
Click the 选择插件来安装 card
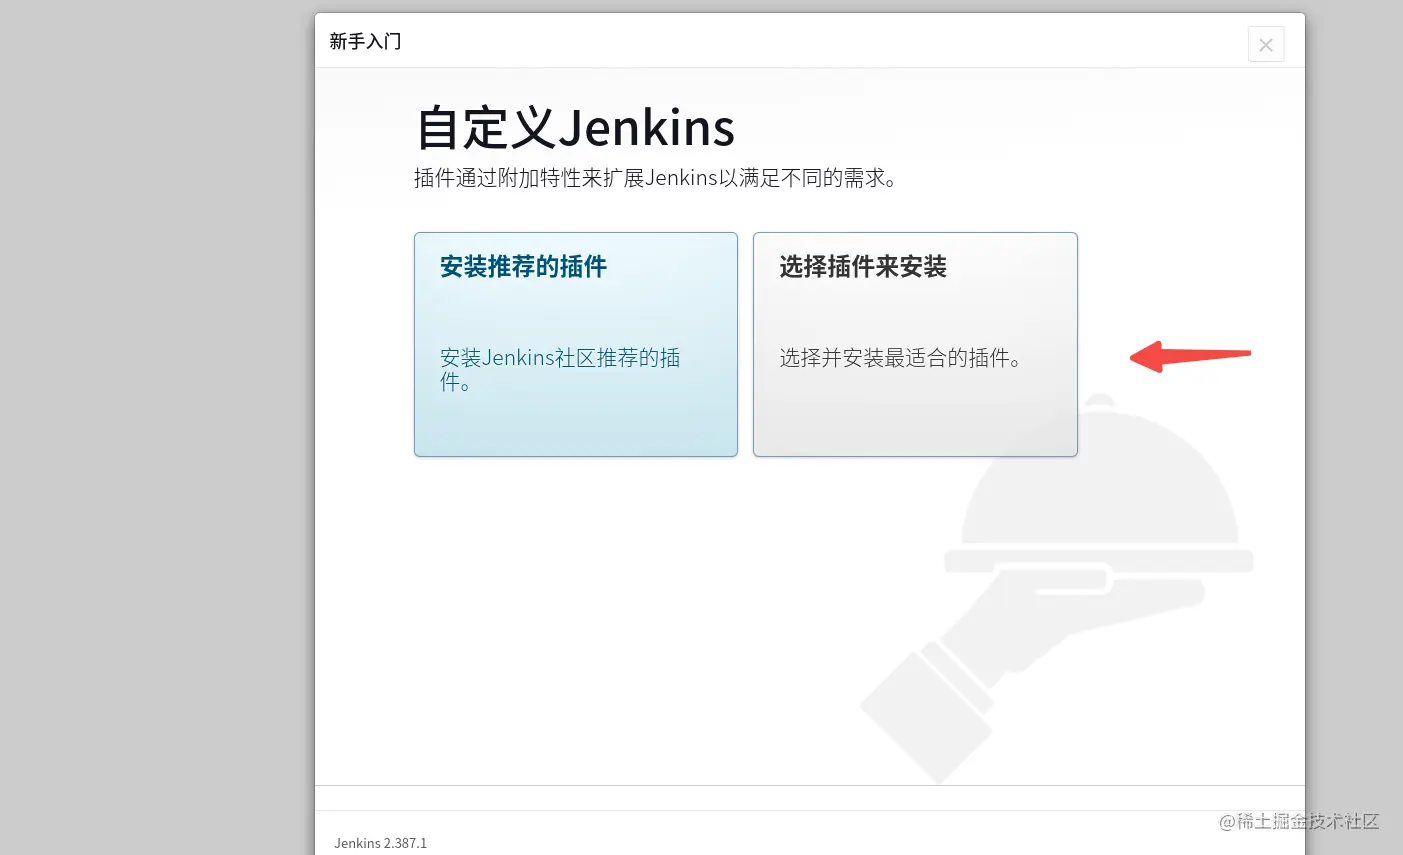[x=915, y=345]
